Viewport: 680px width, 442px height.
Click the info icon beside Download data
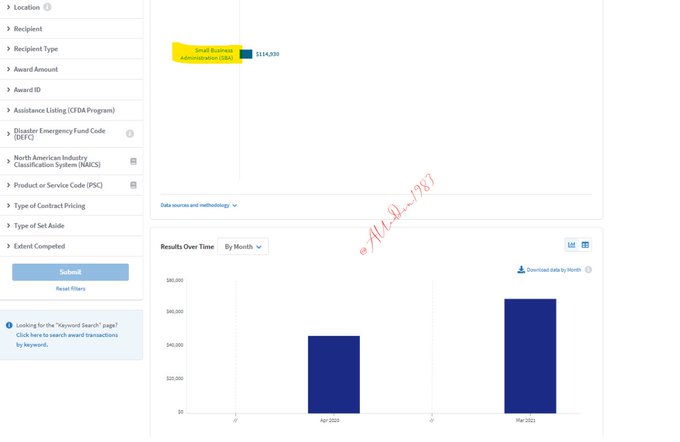[588, 270]
